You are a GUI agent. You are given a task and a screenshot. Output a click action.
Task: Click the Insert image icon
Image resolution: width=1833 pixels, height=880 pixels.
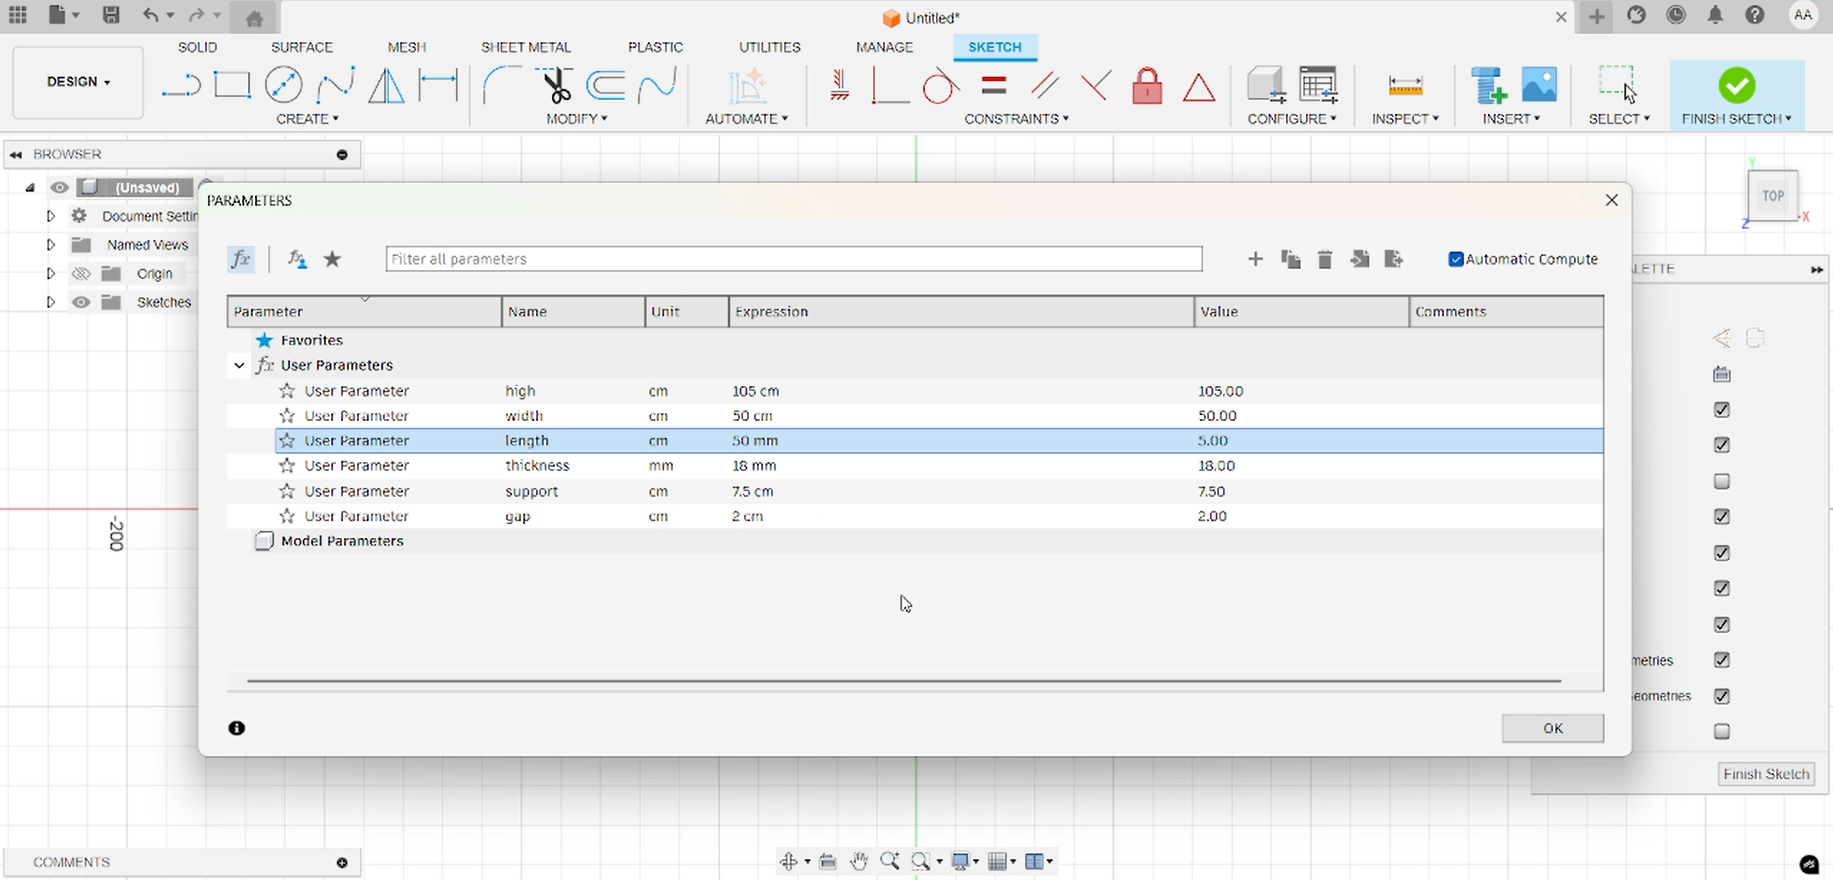pos(1539,85)
